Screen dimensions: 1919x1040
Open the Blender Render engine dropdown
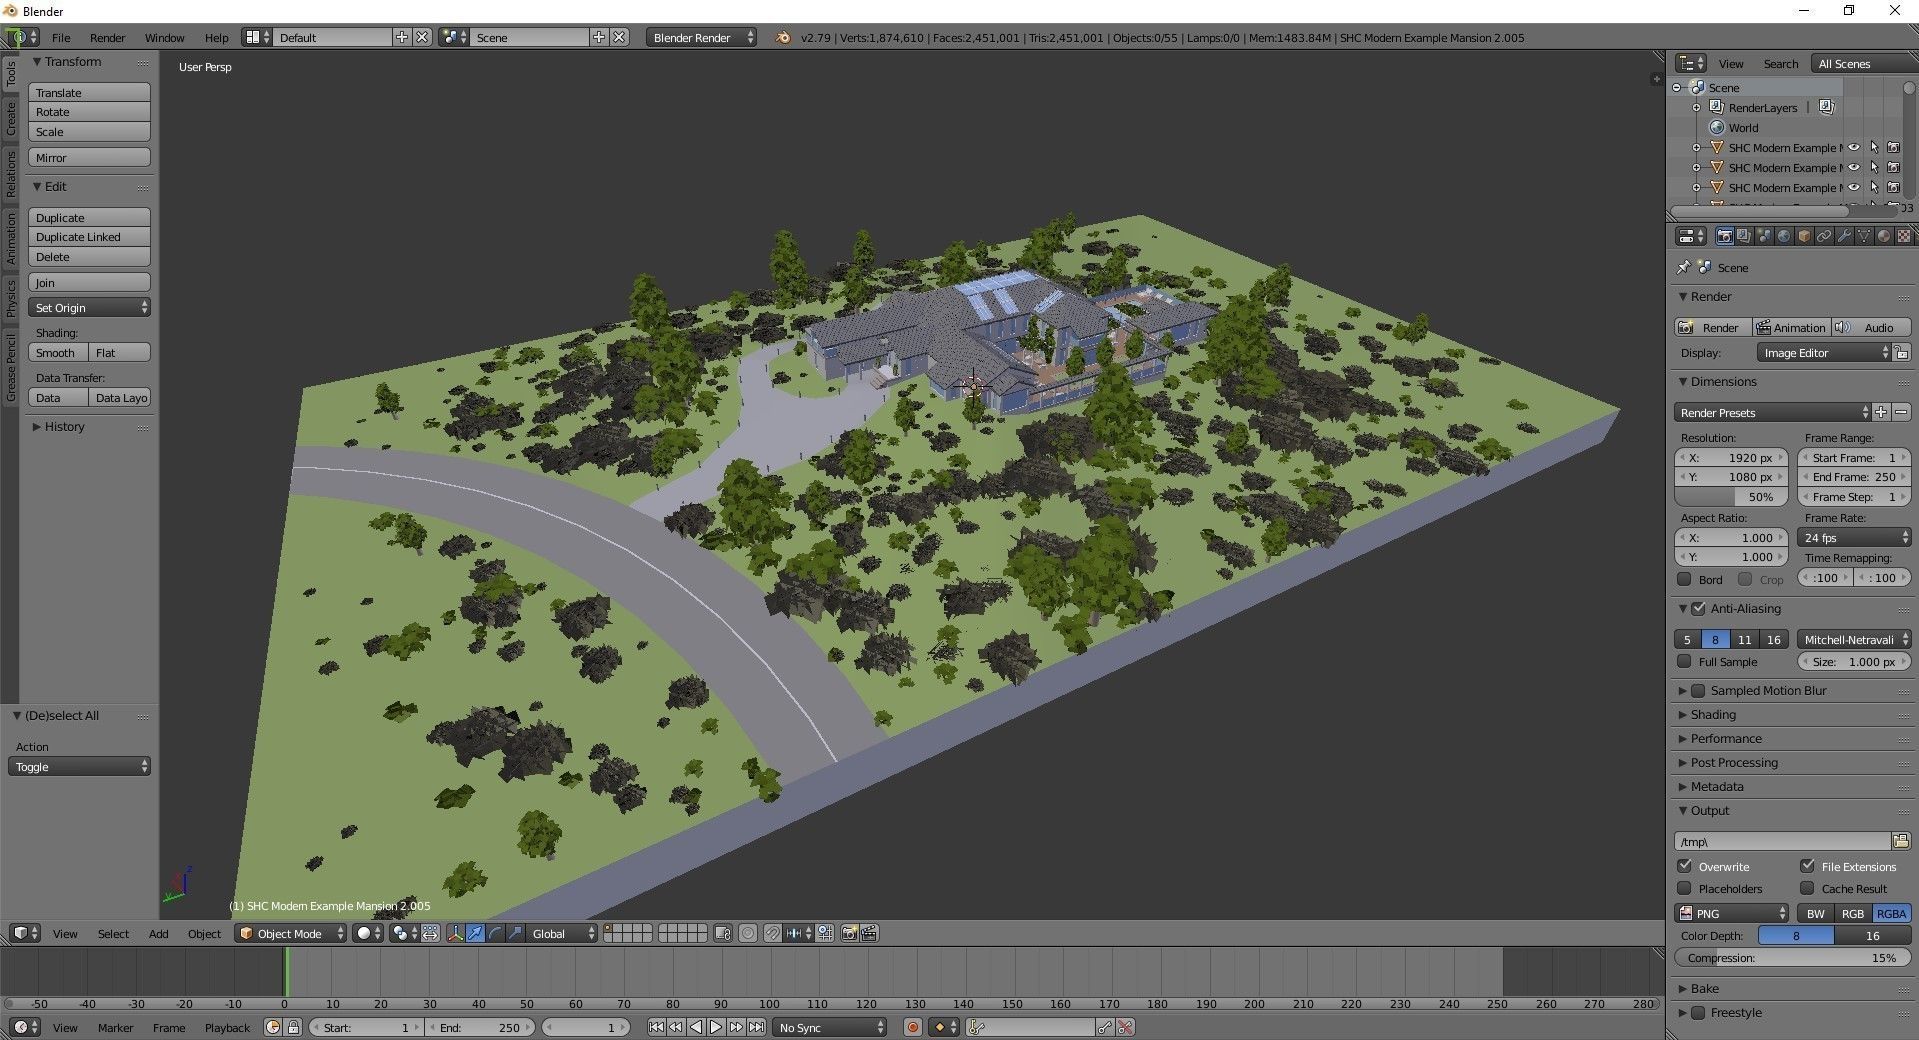click(701, 37)
